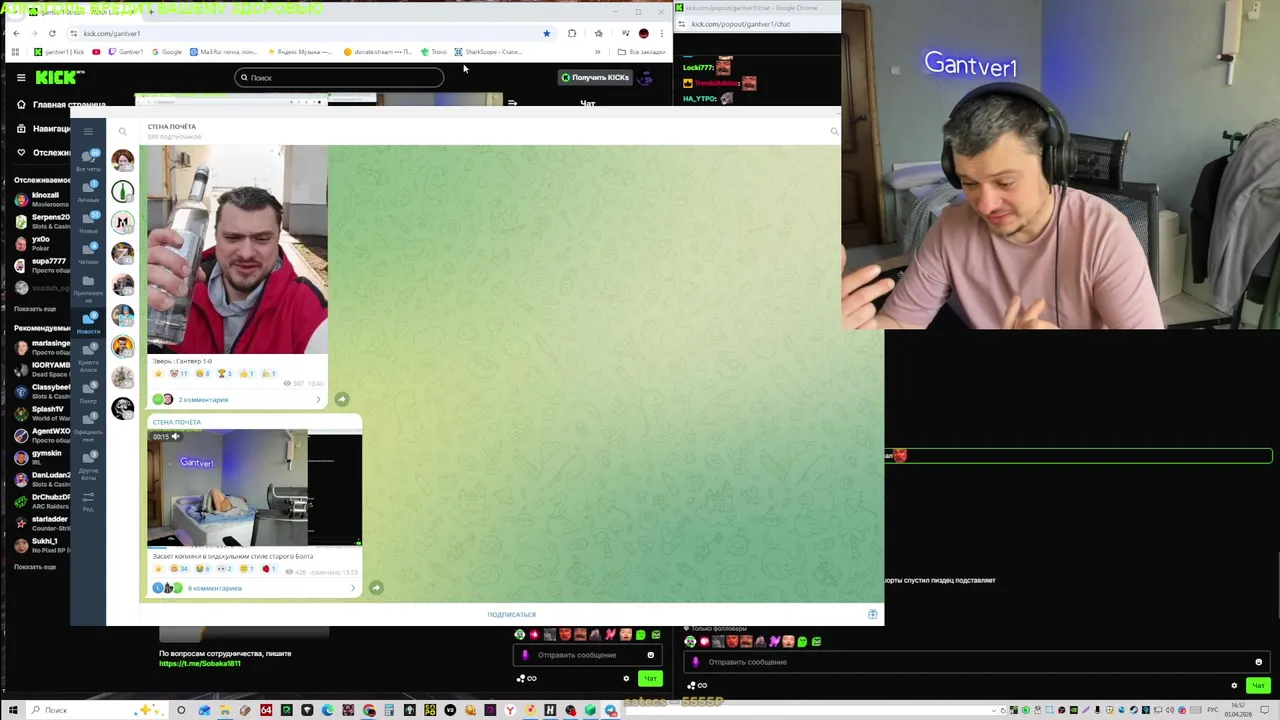Image resolution: width=1280 pixels, height=720 pixels.
Task: Open 'Все чаты' folder in Telegram
Action: coord(88,160)
